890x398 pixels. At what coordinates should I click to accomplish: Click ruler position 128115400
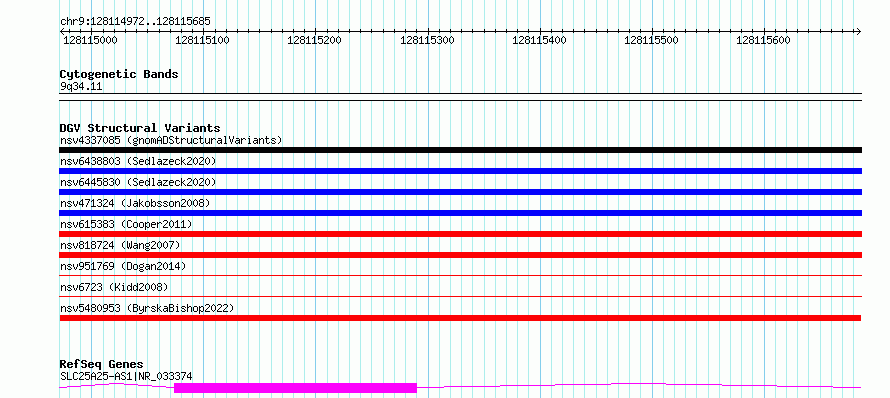(539, 40)
